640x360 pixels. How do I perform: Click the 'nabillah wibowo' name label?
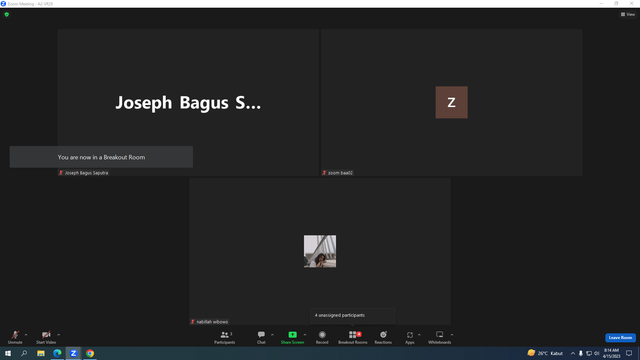tap(209, 322)
